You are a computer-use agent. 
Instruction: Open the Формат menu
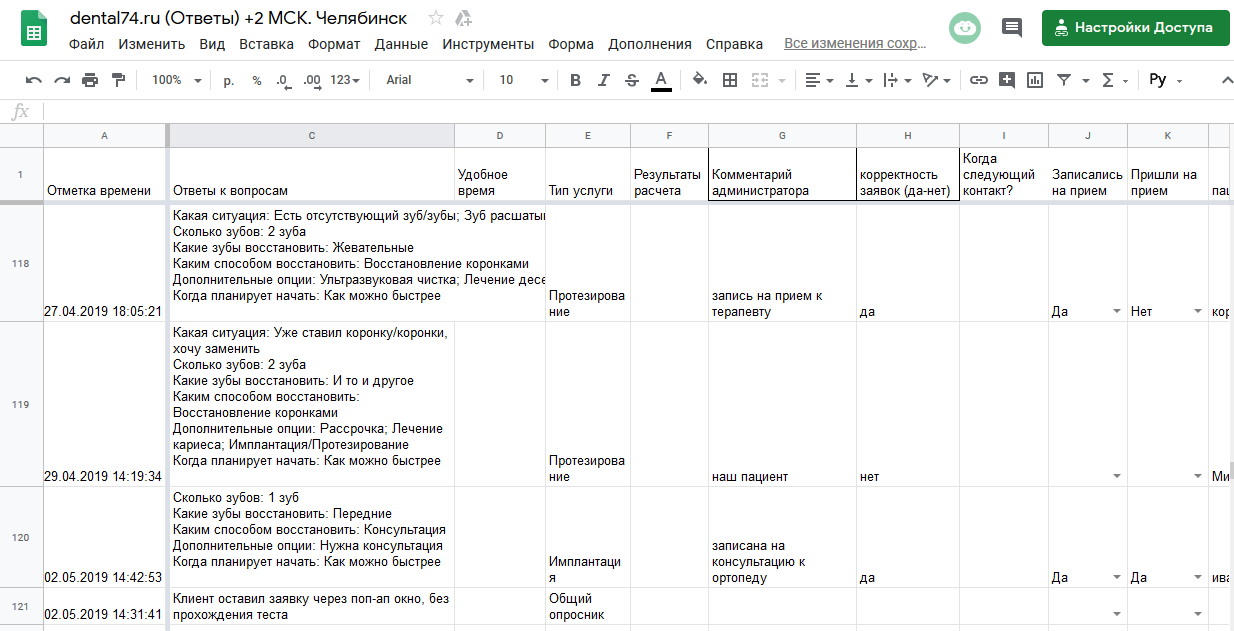point(334,44)
